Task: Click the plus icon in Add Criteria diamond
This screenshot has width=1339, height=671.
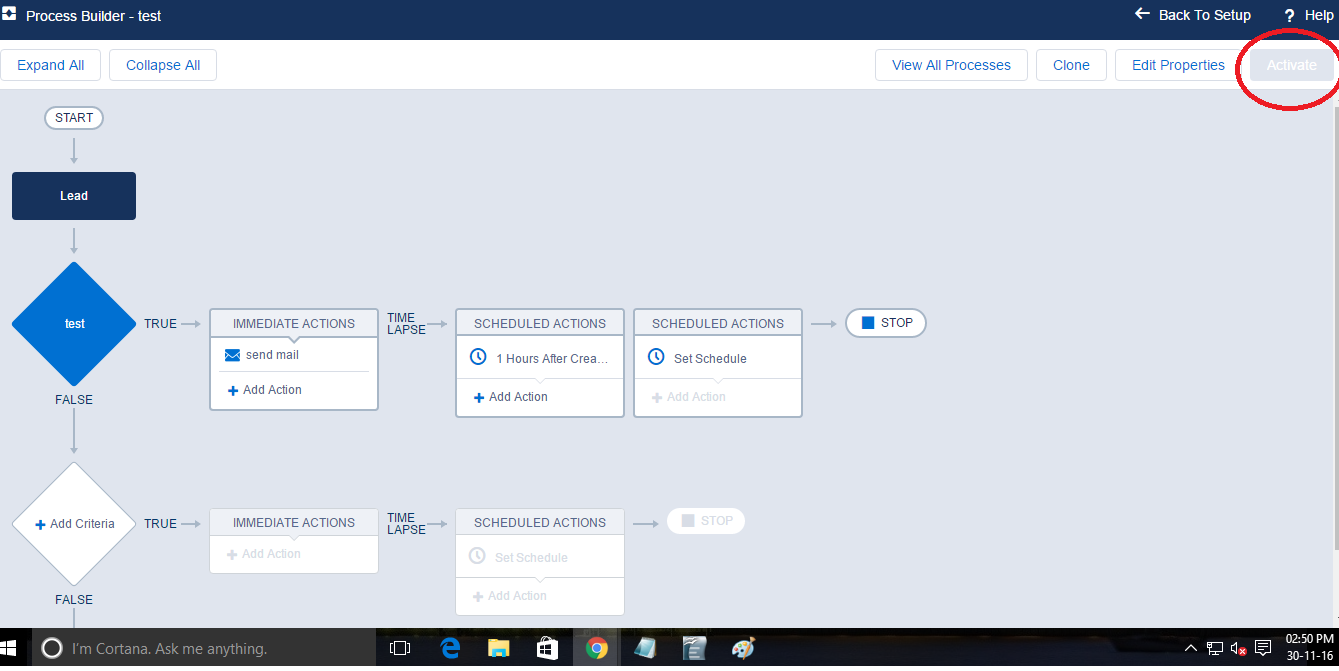Action: coord(40,524)
